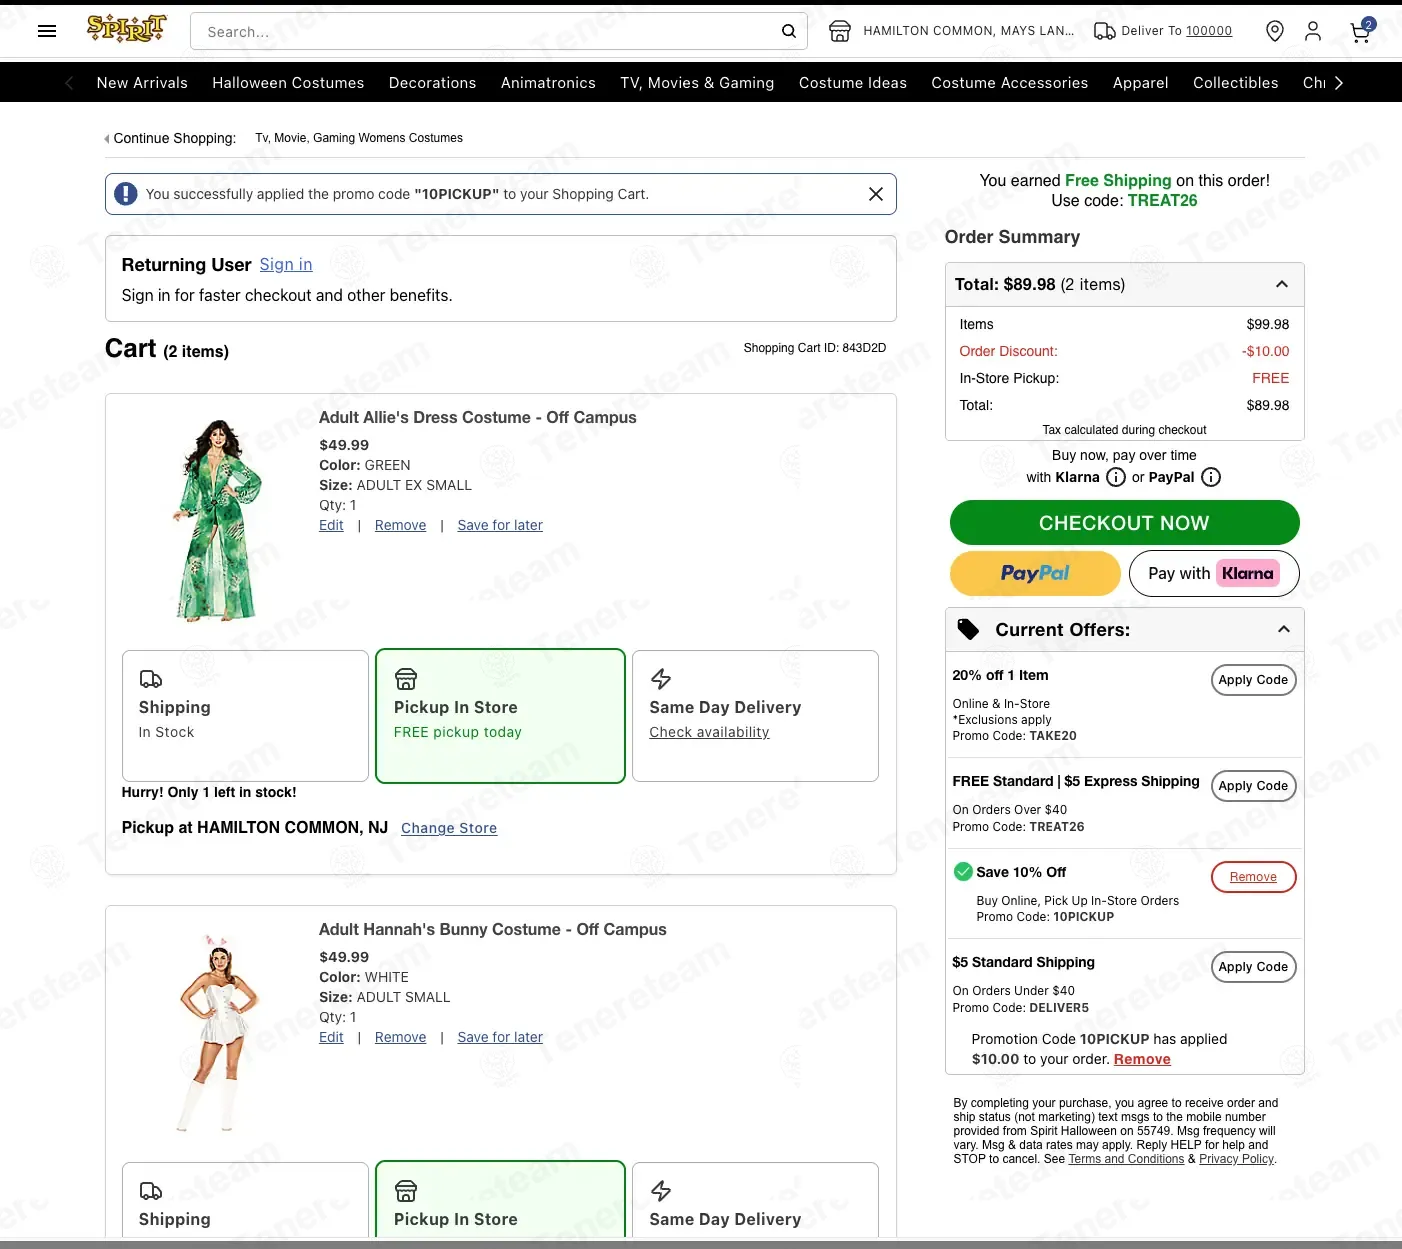Click the Hamilton Common store icon
This screenshot has width=1402, height=1249.
(x=840, y=31)
